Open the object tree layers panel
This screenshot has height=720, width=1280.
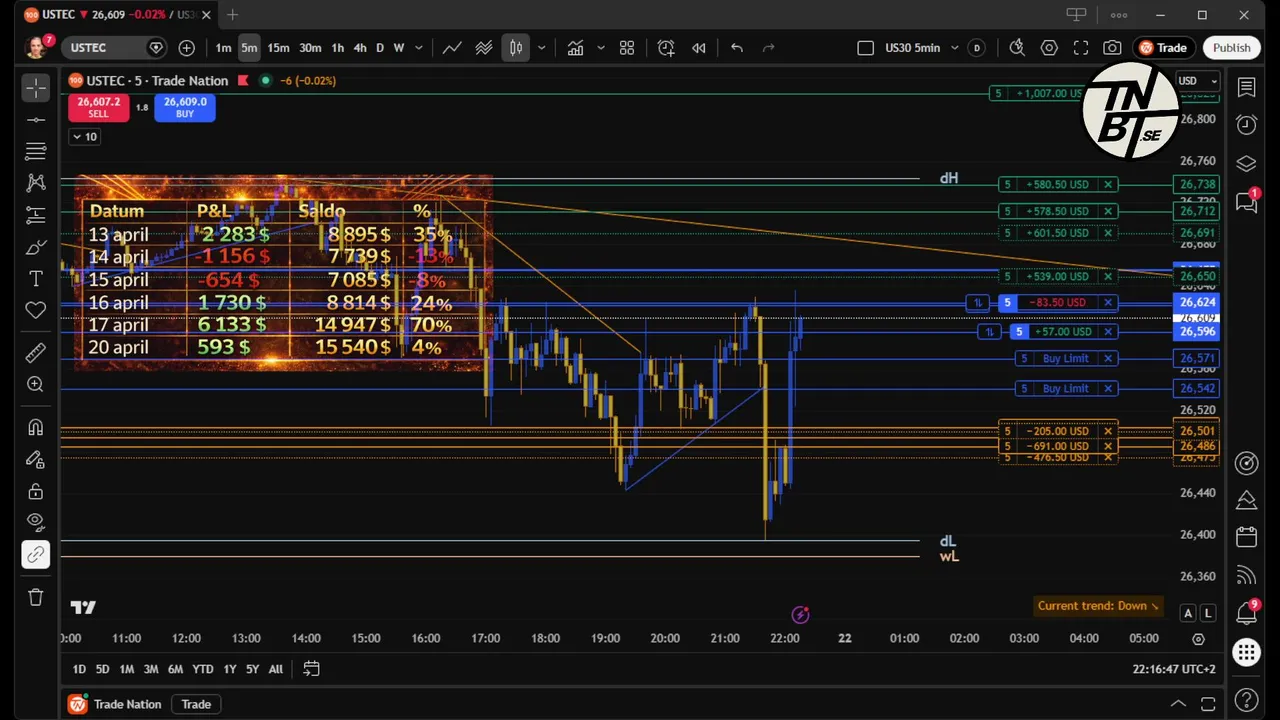pos(1246,163)
